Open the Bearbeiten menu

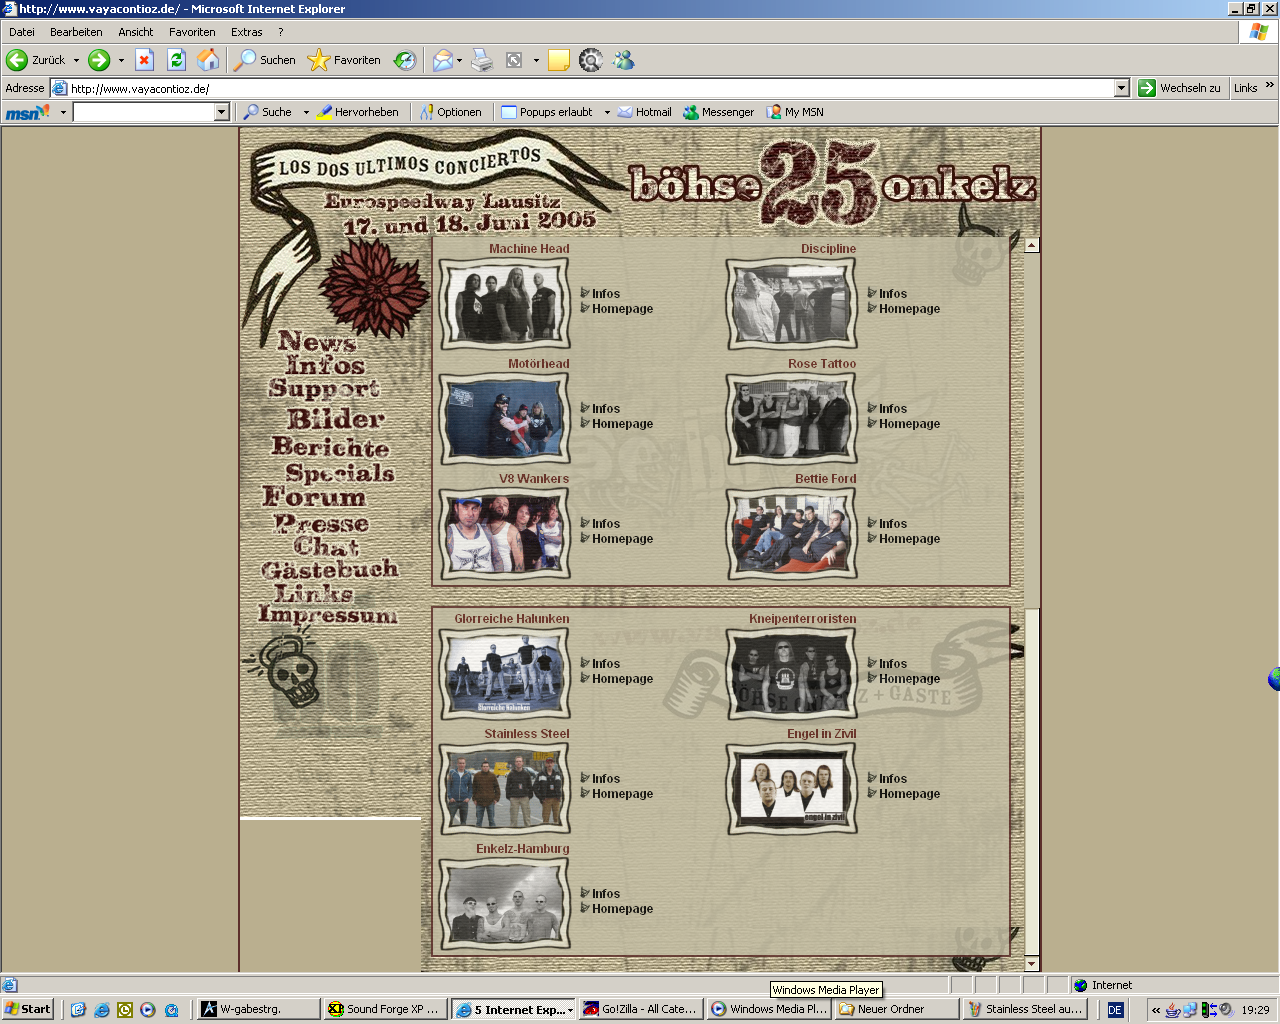point(76,32)
